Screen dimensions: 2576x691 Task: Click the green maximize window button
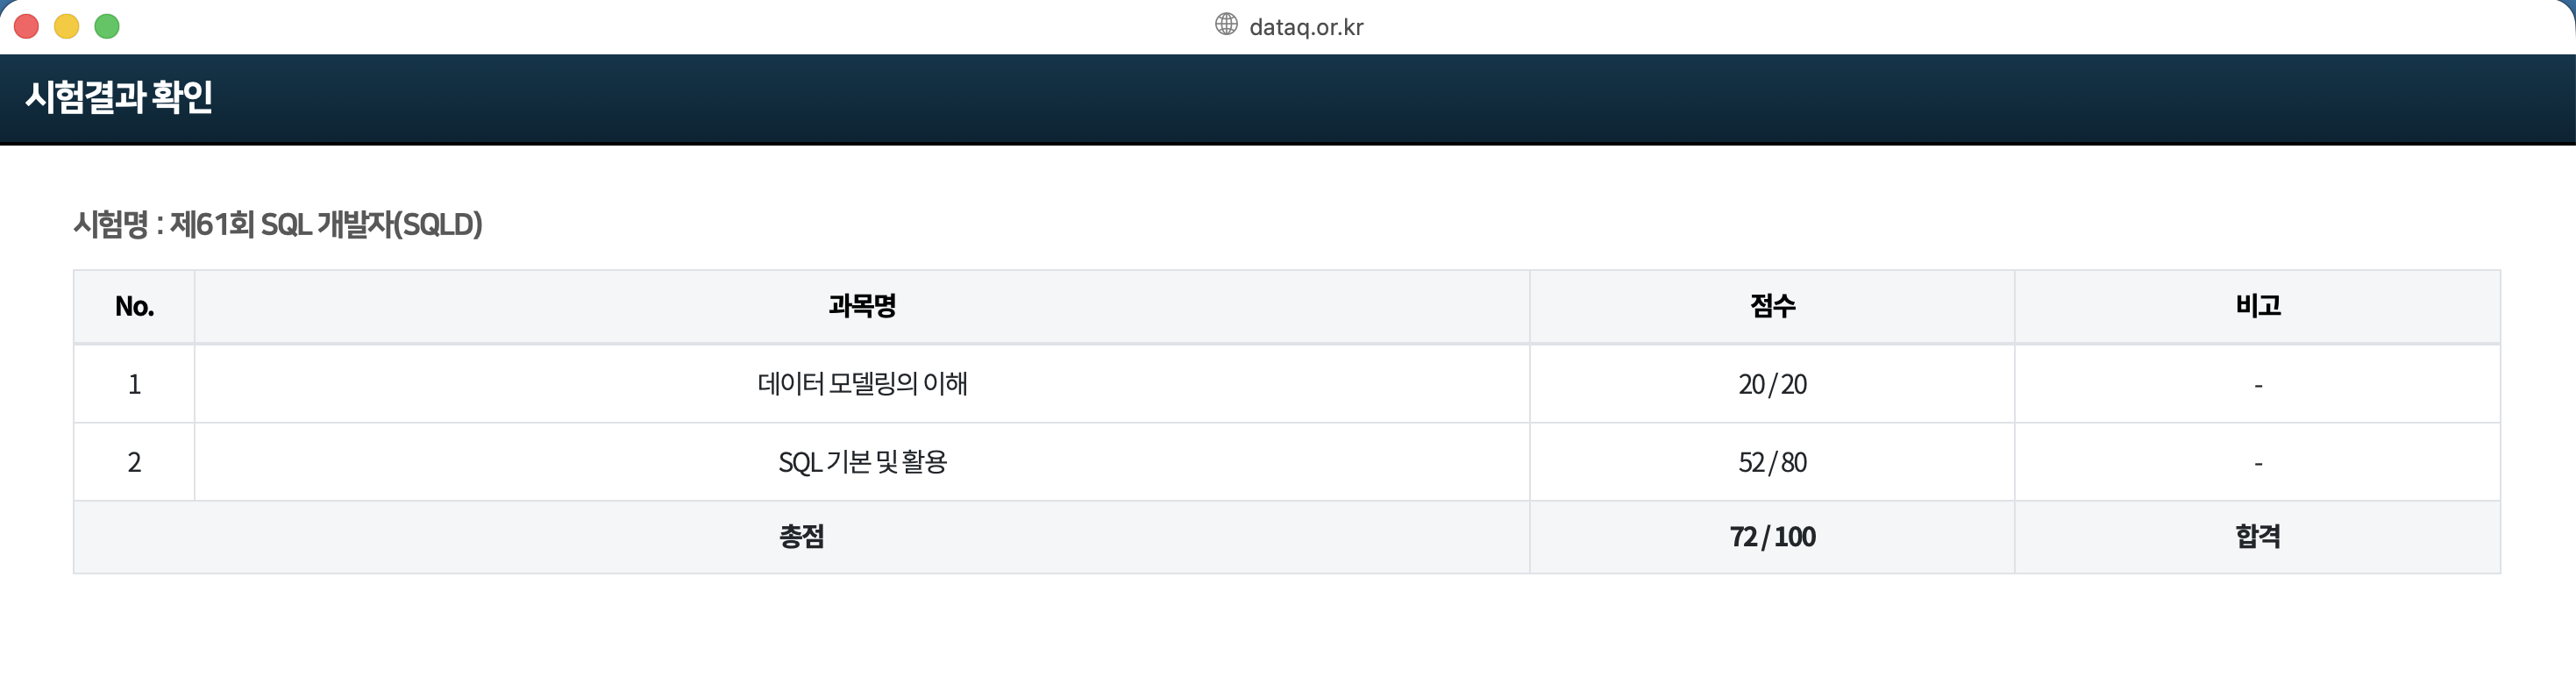click(x=107, y=26)
